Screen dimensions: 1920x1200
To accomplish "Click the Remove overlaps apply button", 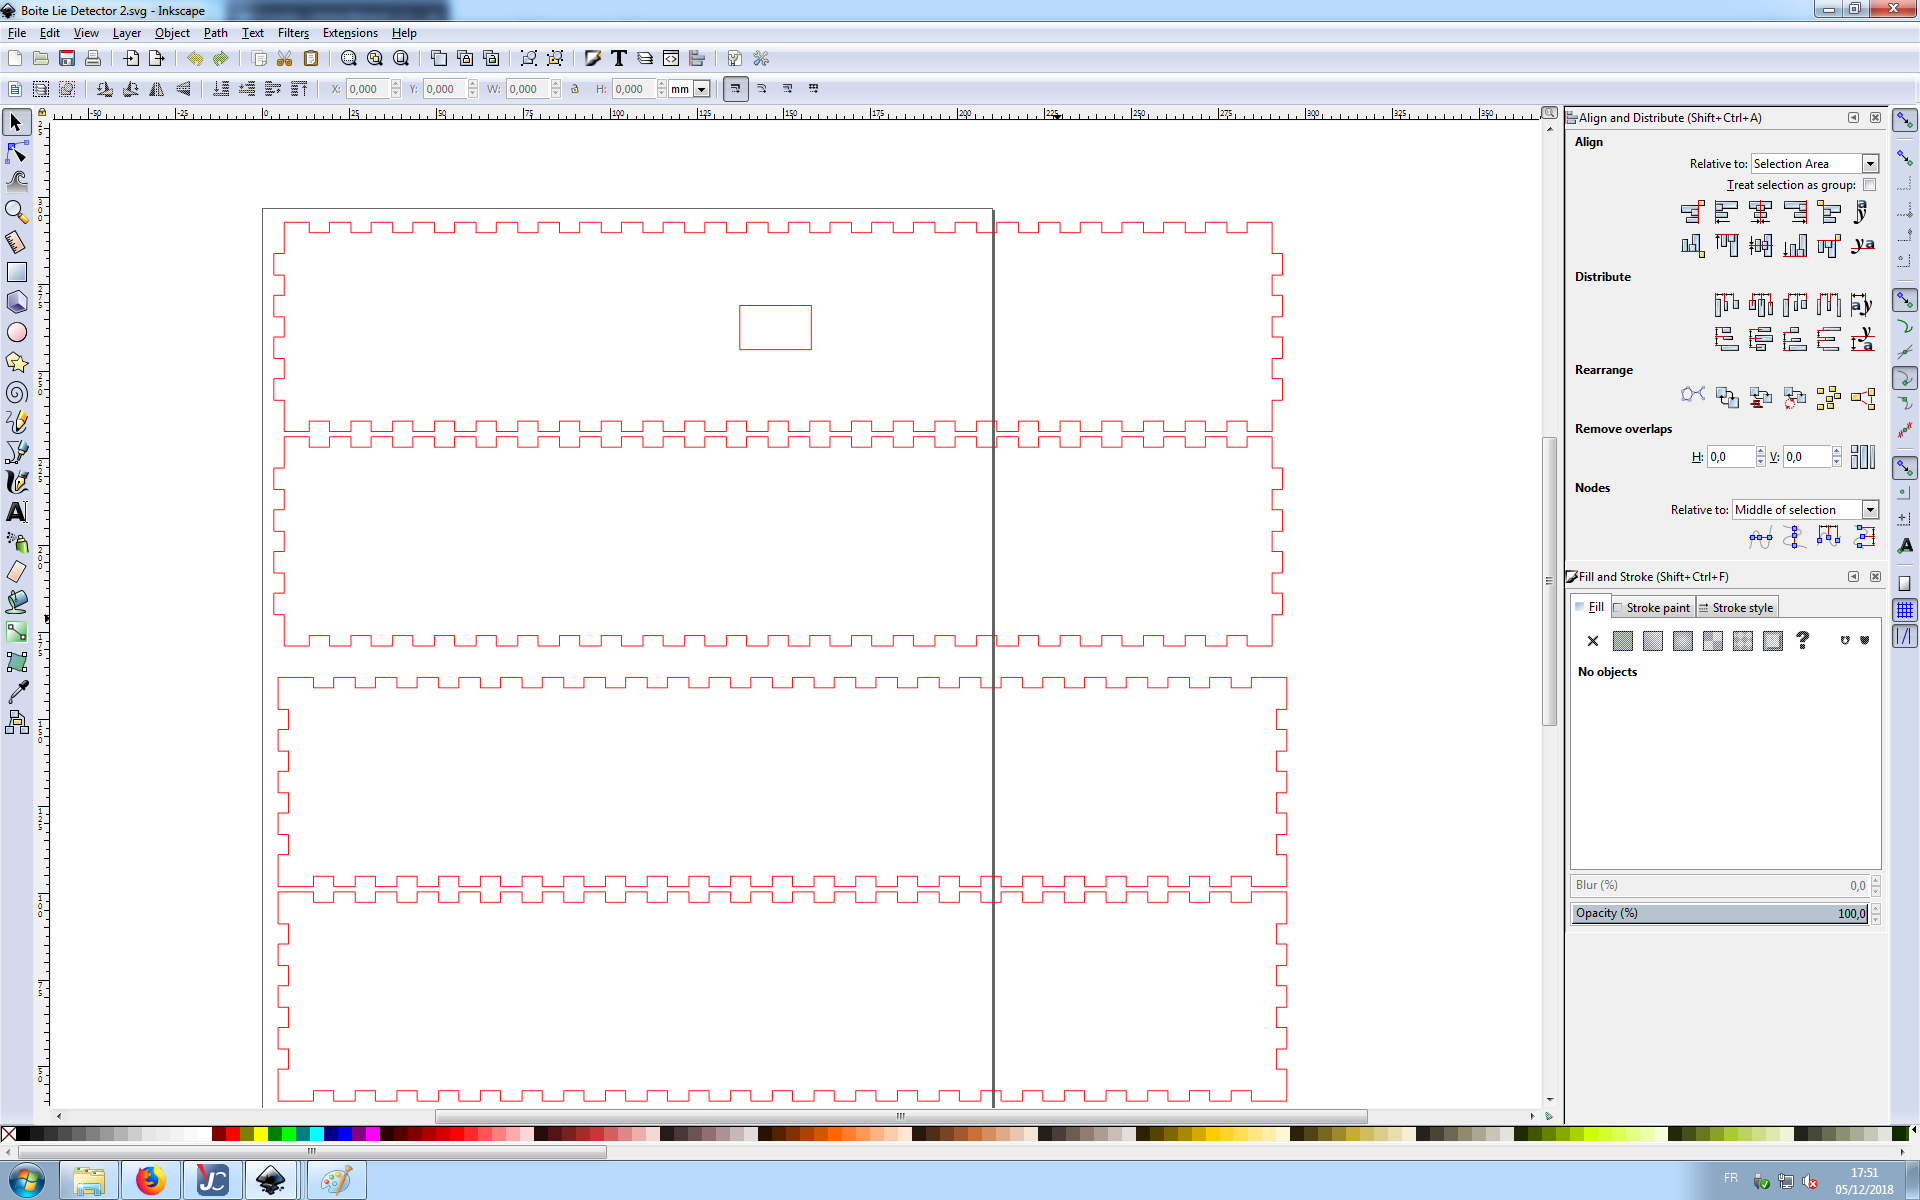I will 1862,457.
